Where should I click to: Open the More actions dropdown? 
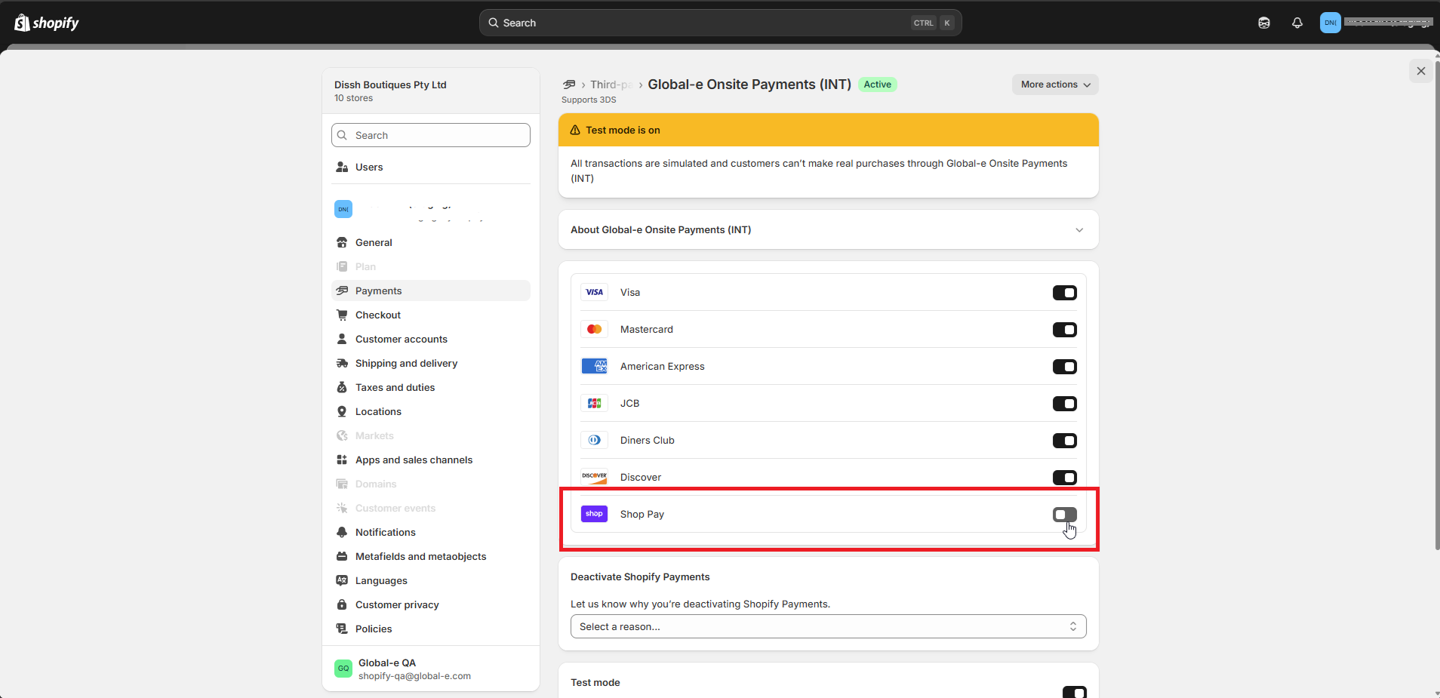pos(1054,85)
